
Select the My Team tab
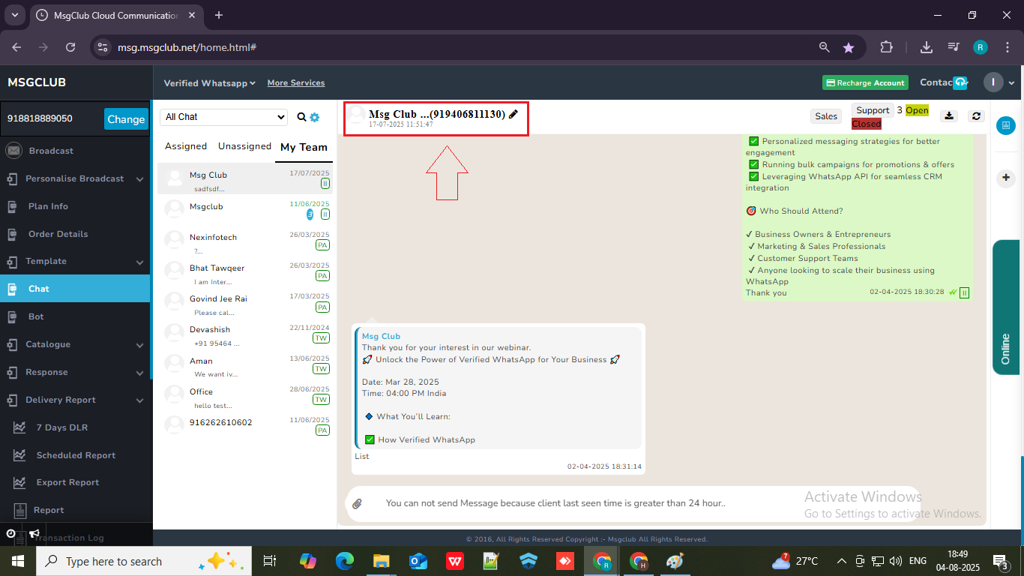pyautogui.click(x=304, y=147)
